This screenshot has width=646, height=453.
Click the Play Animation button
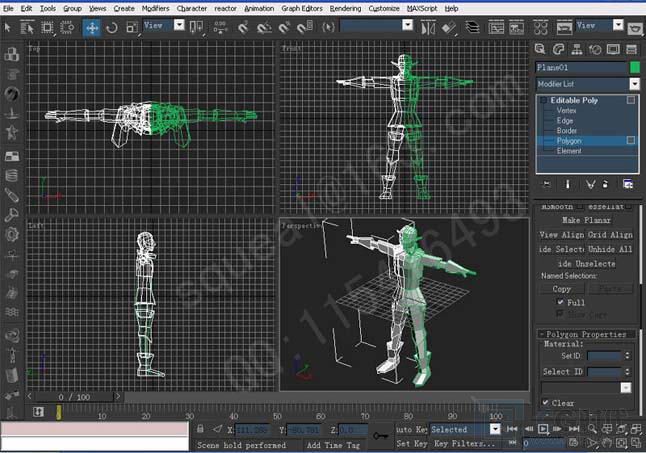click(543, 429)
